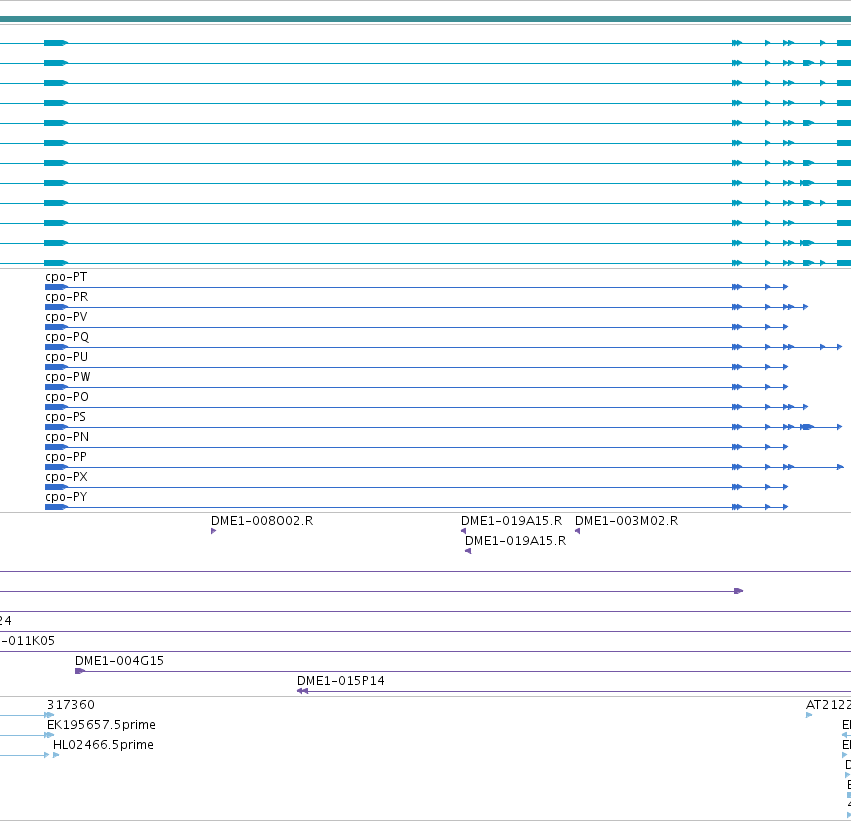Click the double exon arrows of cpo-PY
Image resolution: width=851 pixels, height=821 pixels.
(x=736, y=507)
